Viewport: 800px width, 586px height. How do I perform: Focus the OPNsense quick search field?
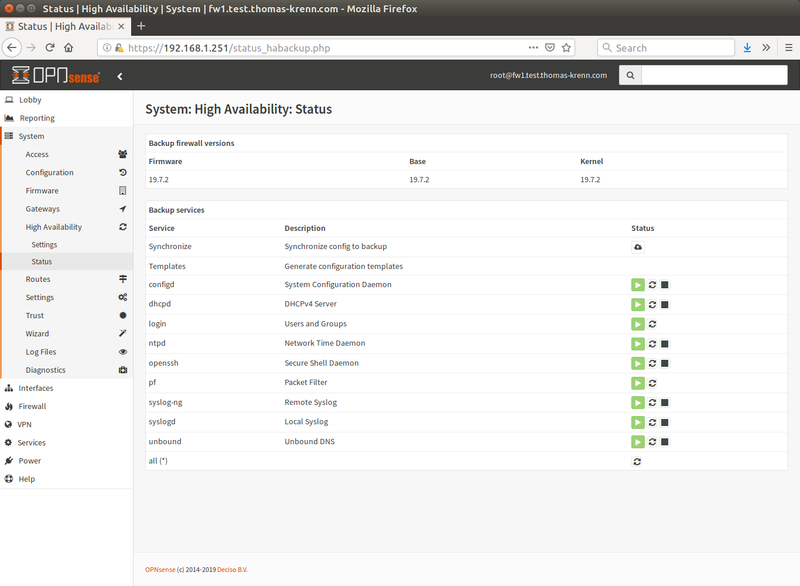pos(714,75)
